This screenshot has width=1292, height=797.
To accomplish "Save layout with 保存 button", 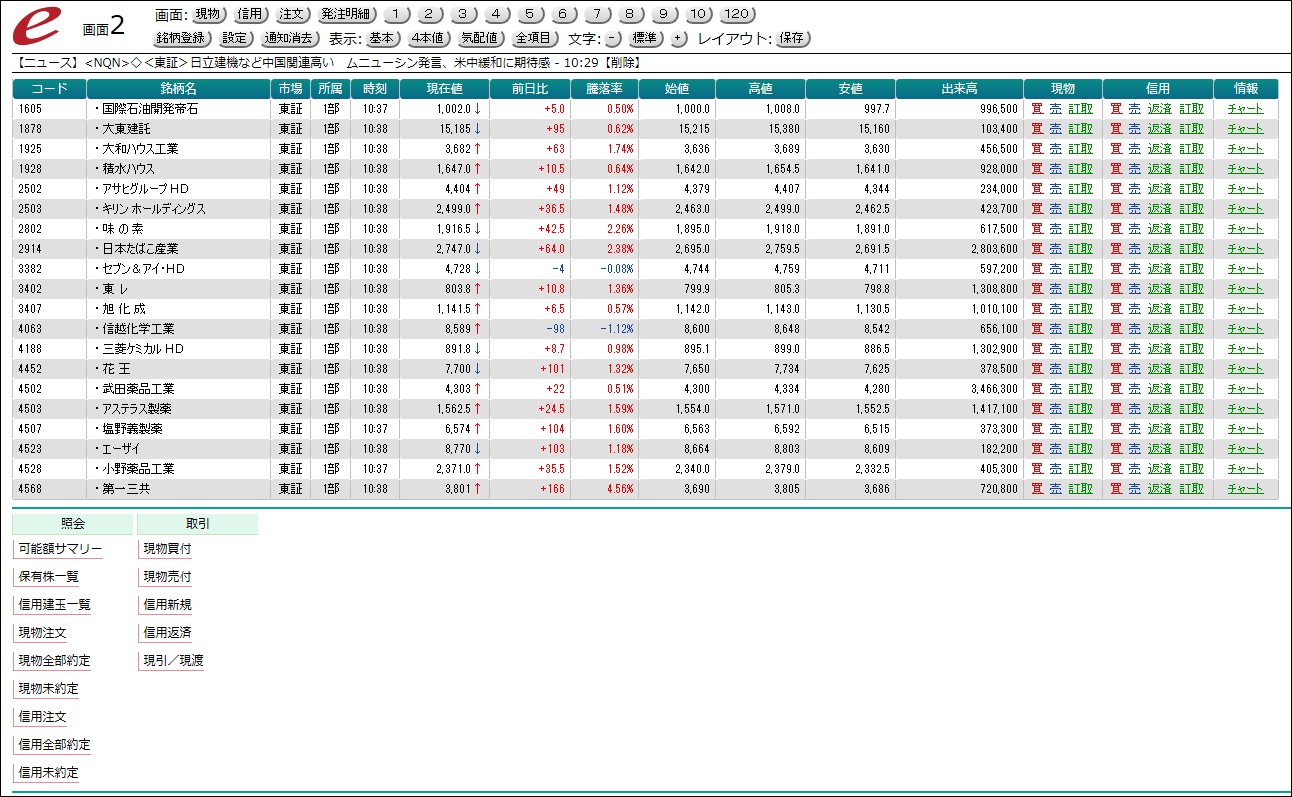I will click(793, 39).
